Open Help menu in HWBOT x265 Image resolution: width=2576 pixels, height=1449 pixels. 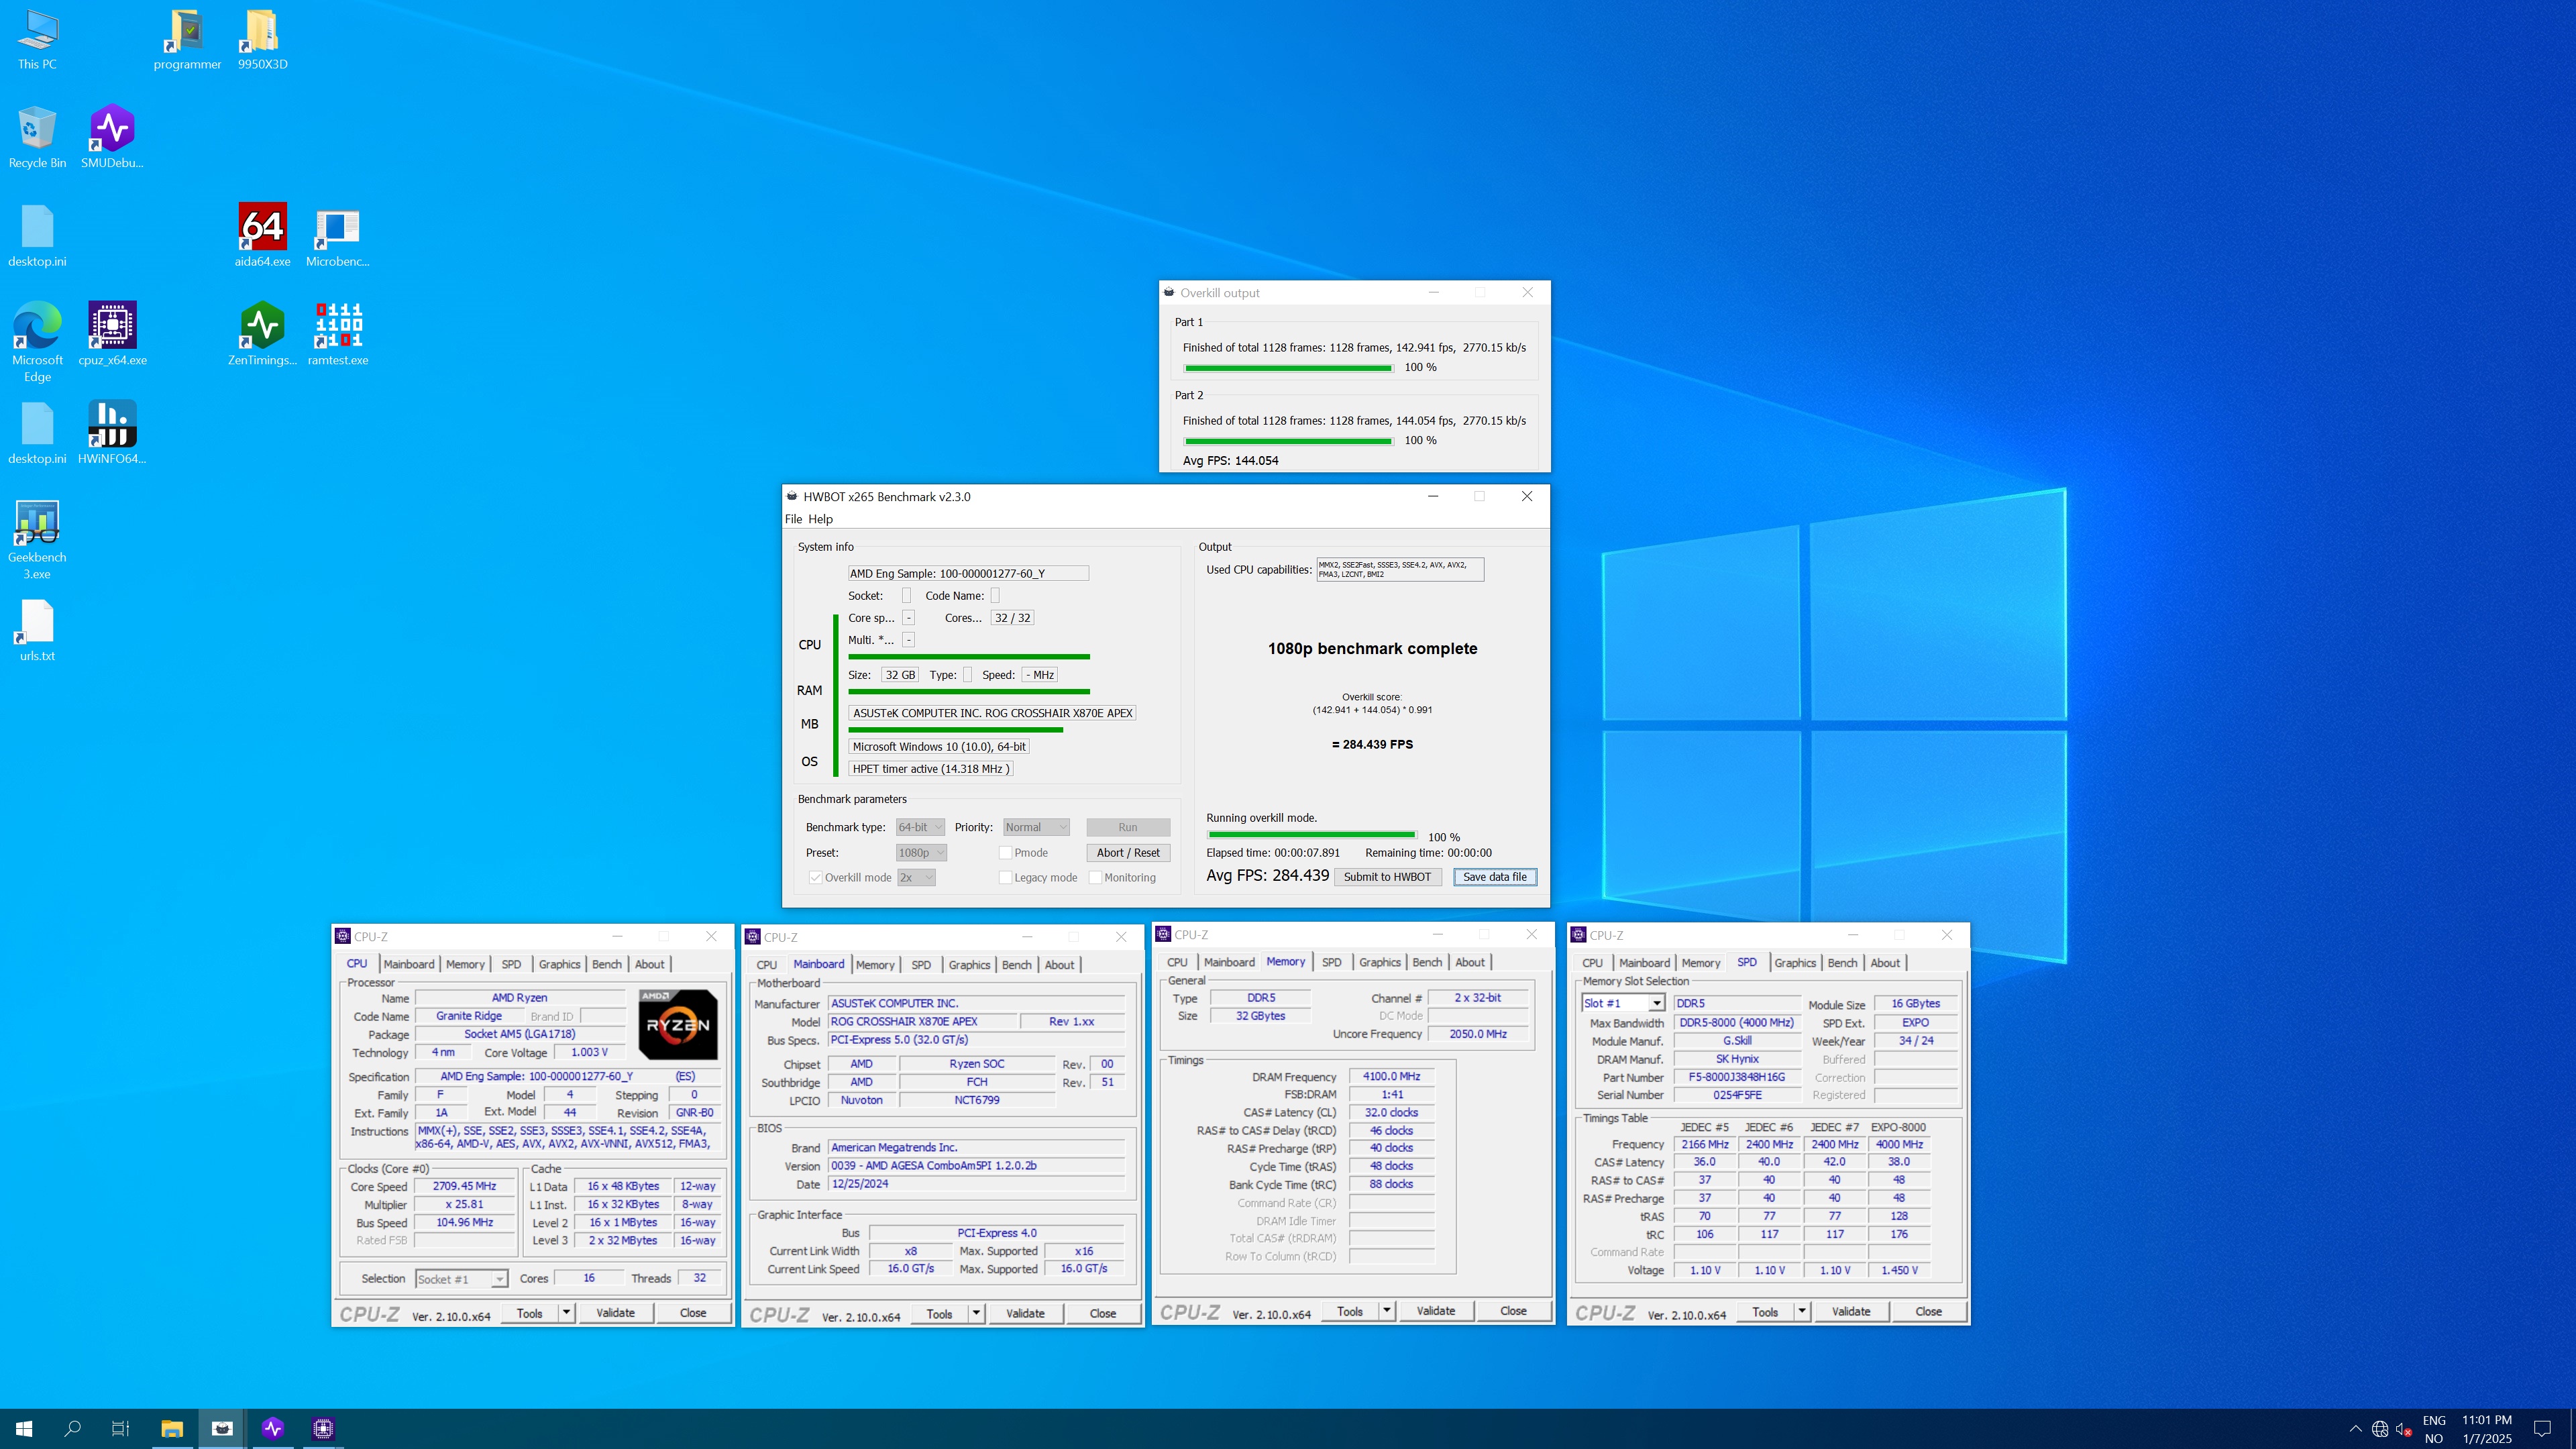pos(820,519)
